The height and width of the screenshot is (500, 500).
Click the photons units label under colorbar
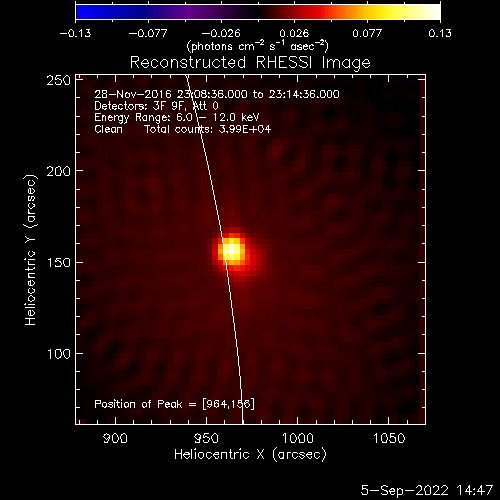coord(257,46)
